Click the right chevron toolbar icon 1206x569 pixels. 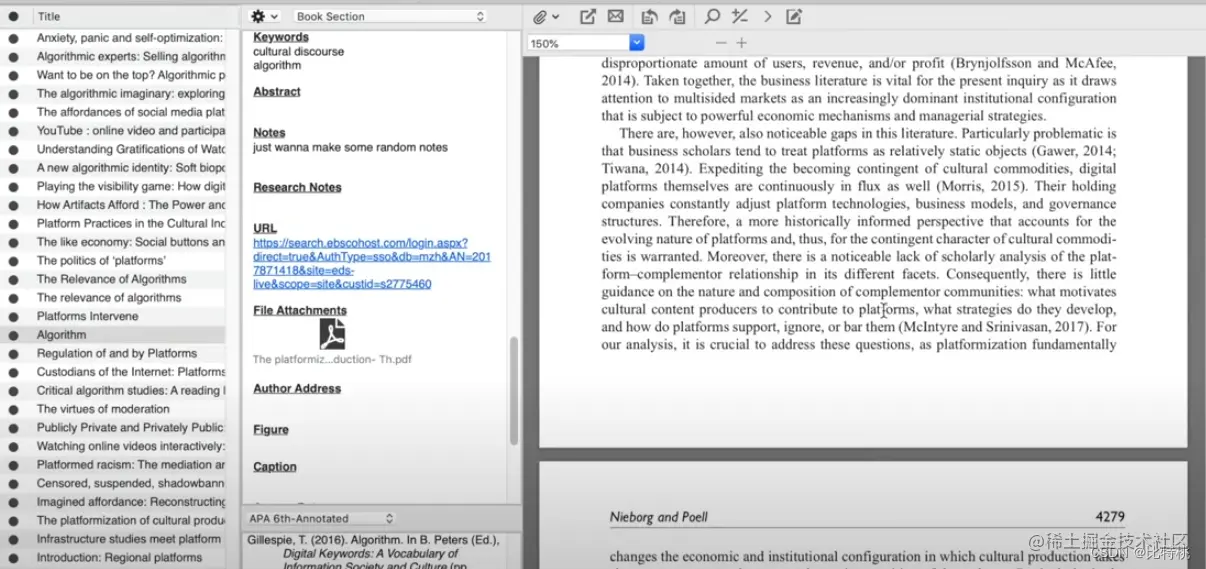tap(767, 16)
